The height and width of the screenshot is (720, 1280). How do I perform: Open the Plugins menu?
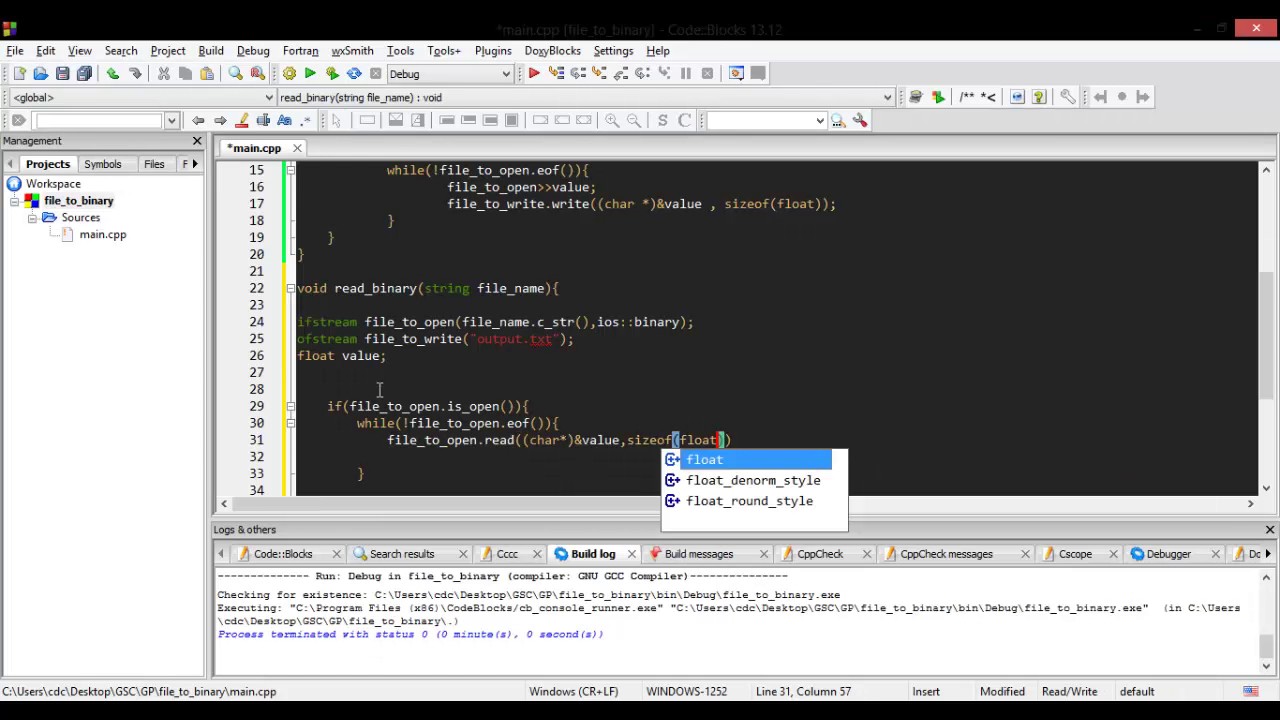pos(493,51)
